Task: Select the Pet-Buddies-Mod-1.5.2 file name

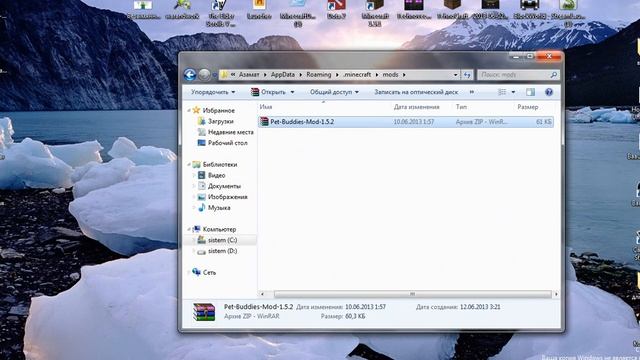Action: pyautogui.click(x=302, y=122)
